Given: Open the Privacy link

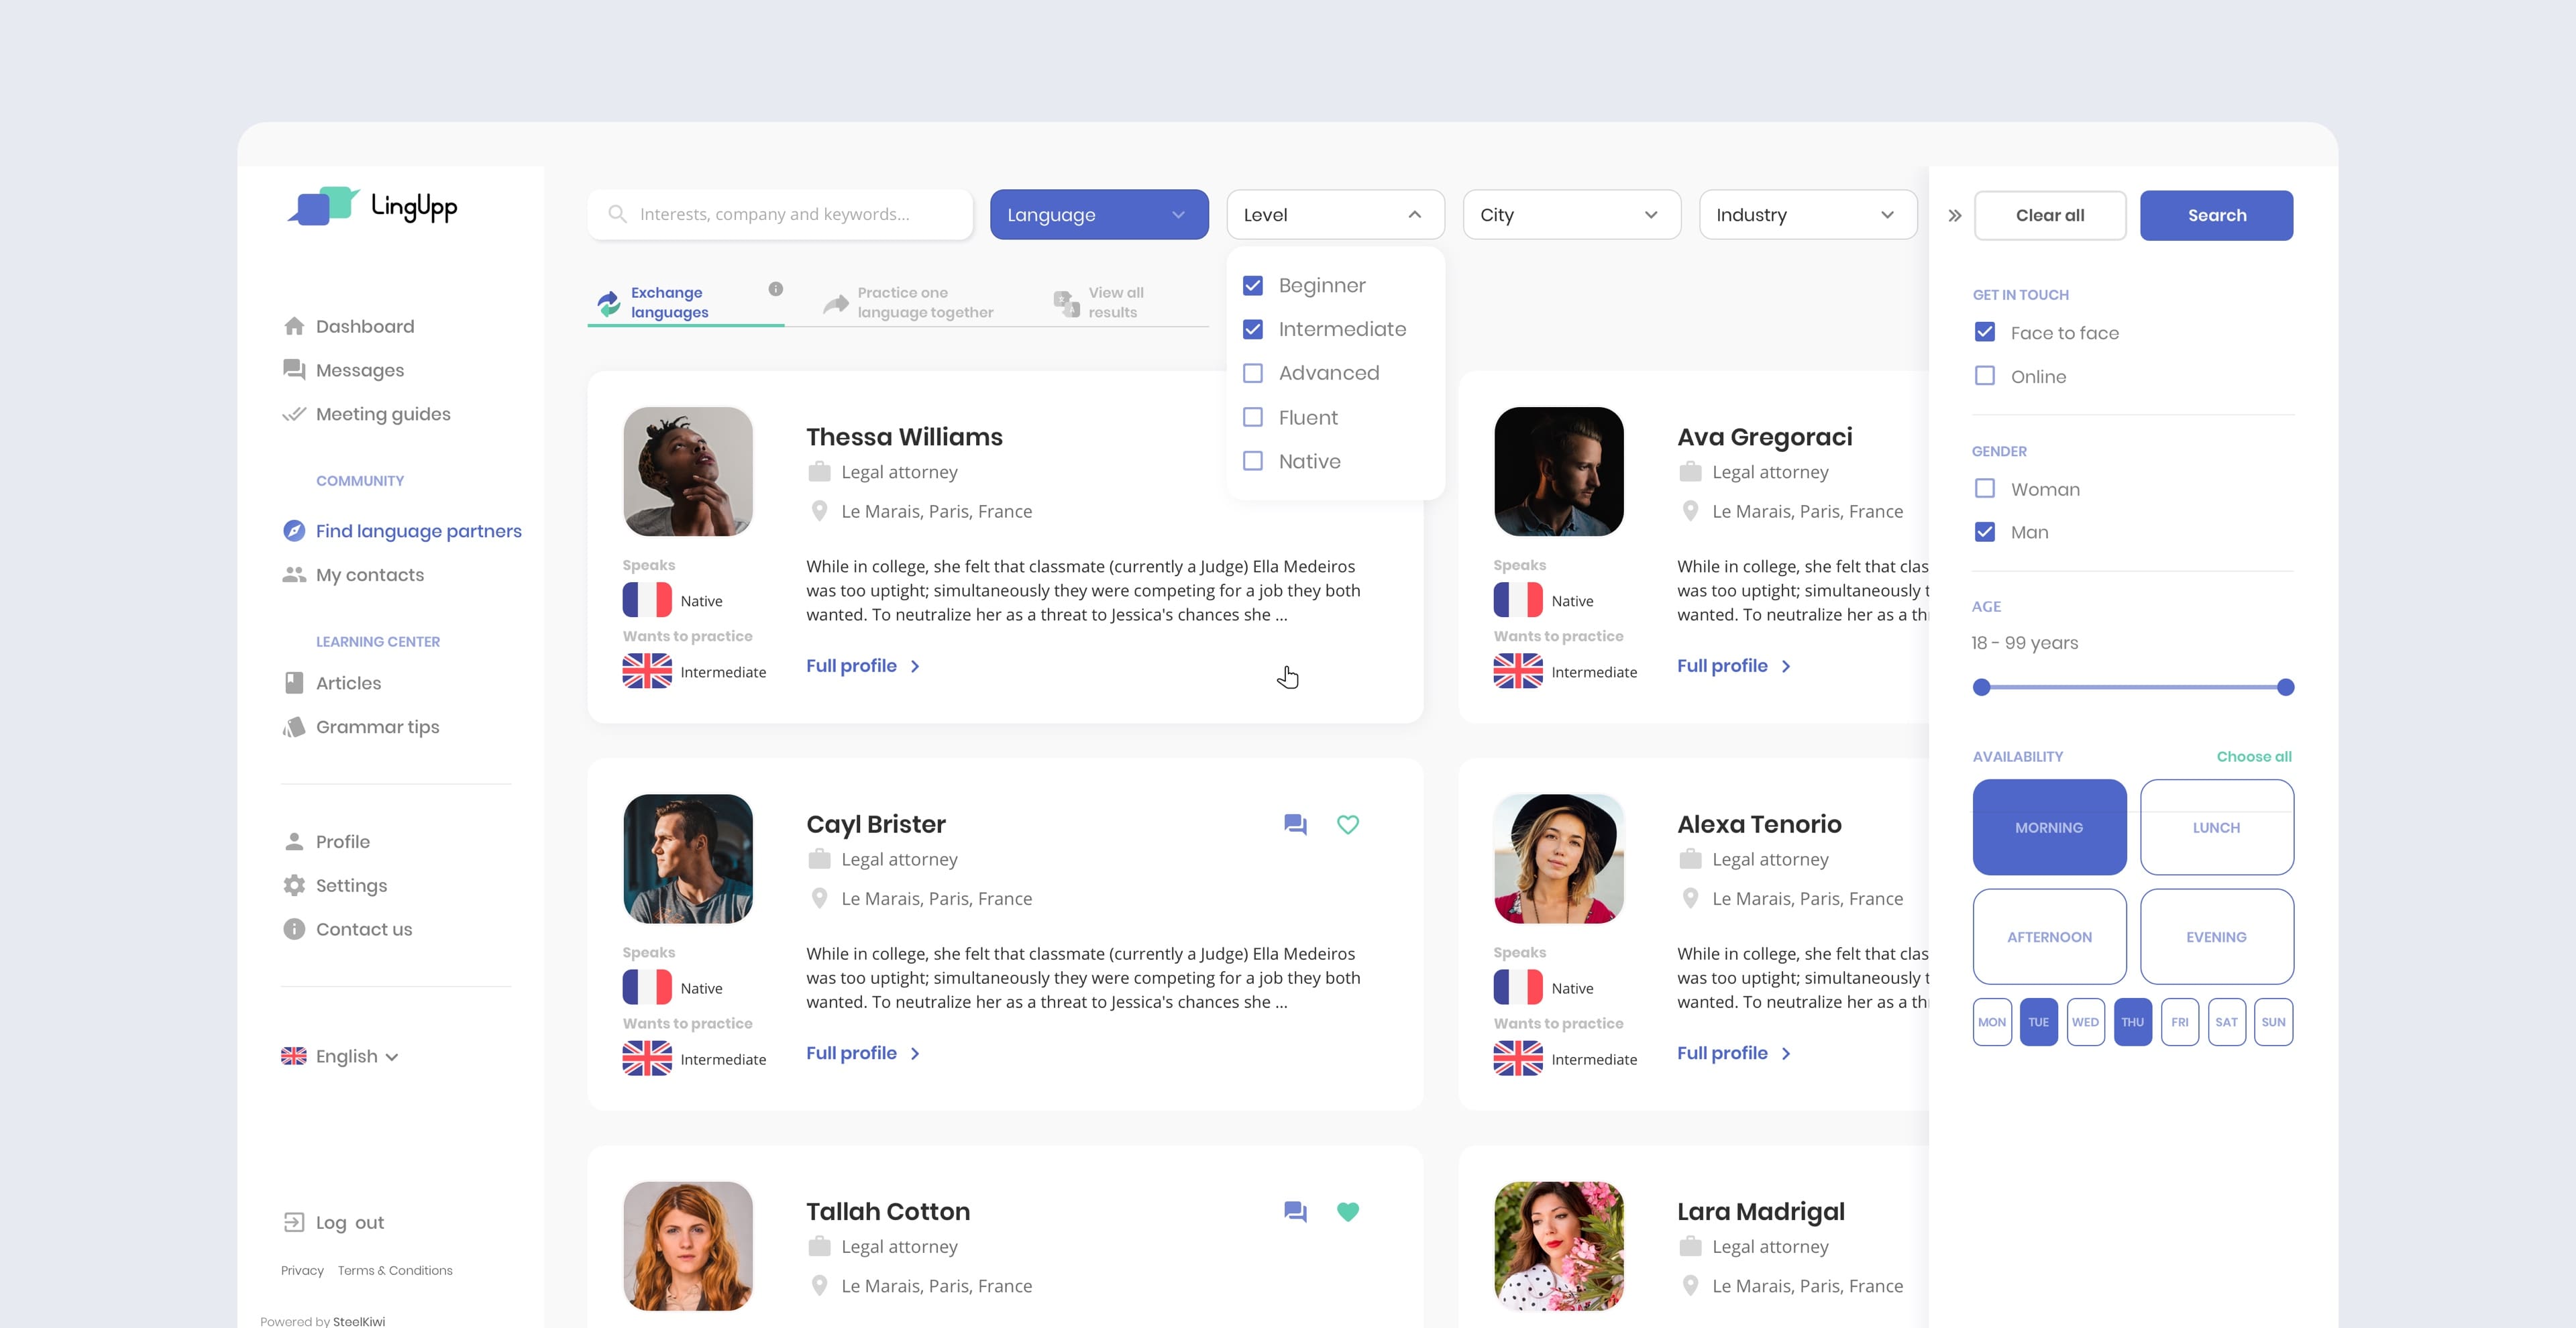Looking at the screenshot, I should tap(302, 1270).
